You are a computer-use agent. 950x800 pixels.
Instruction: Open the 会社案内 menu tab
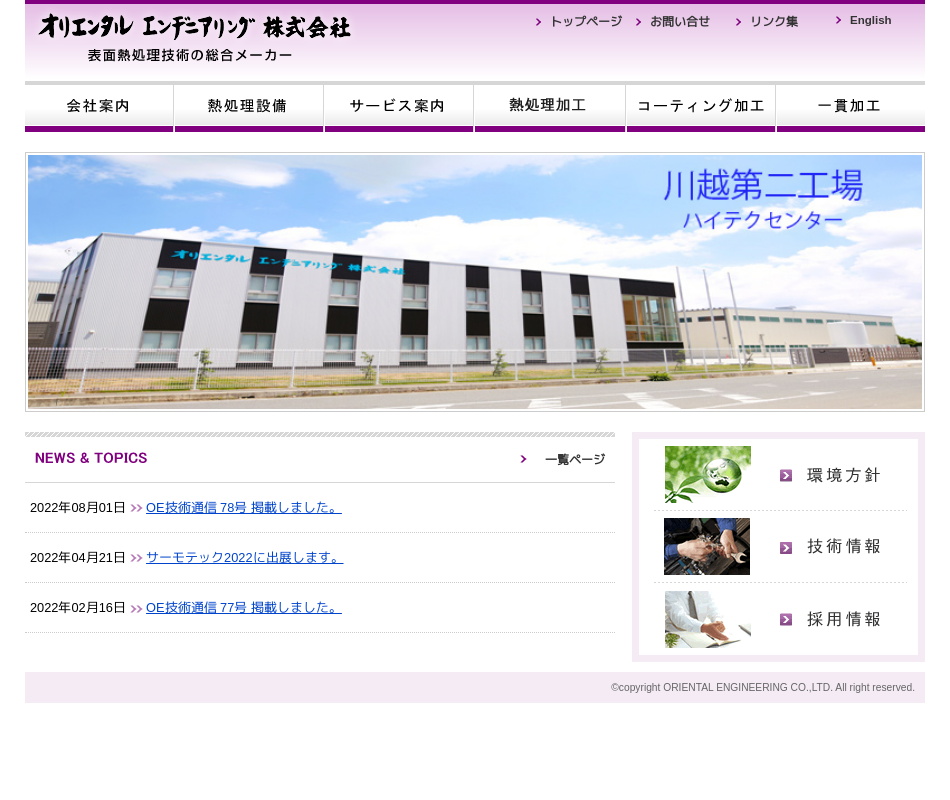[x=99, y=106]
